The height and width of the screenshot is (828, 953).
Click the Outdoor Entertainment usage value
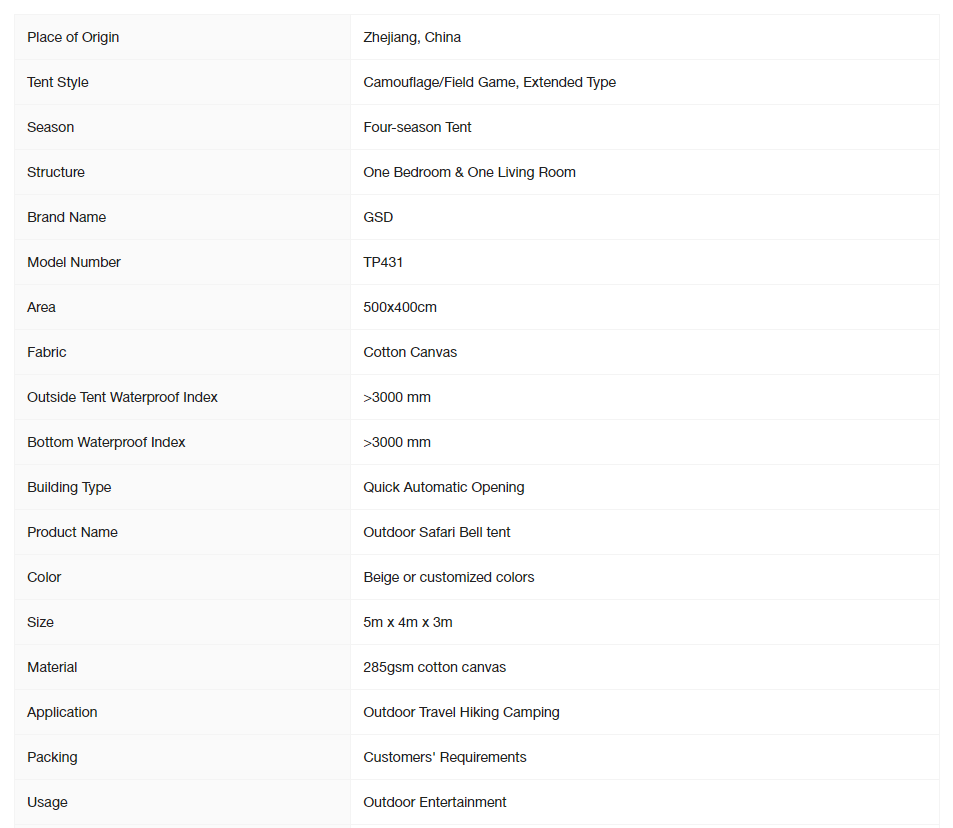(x=435, y=802)
